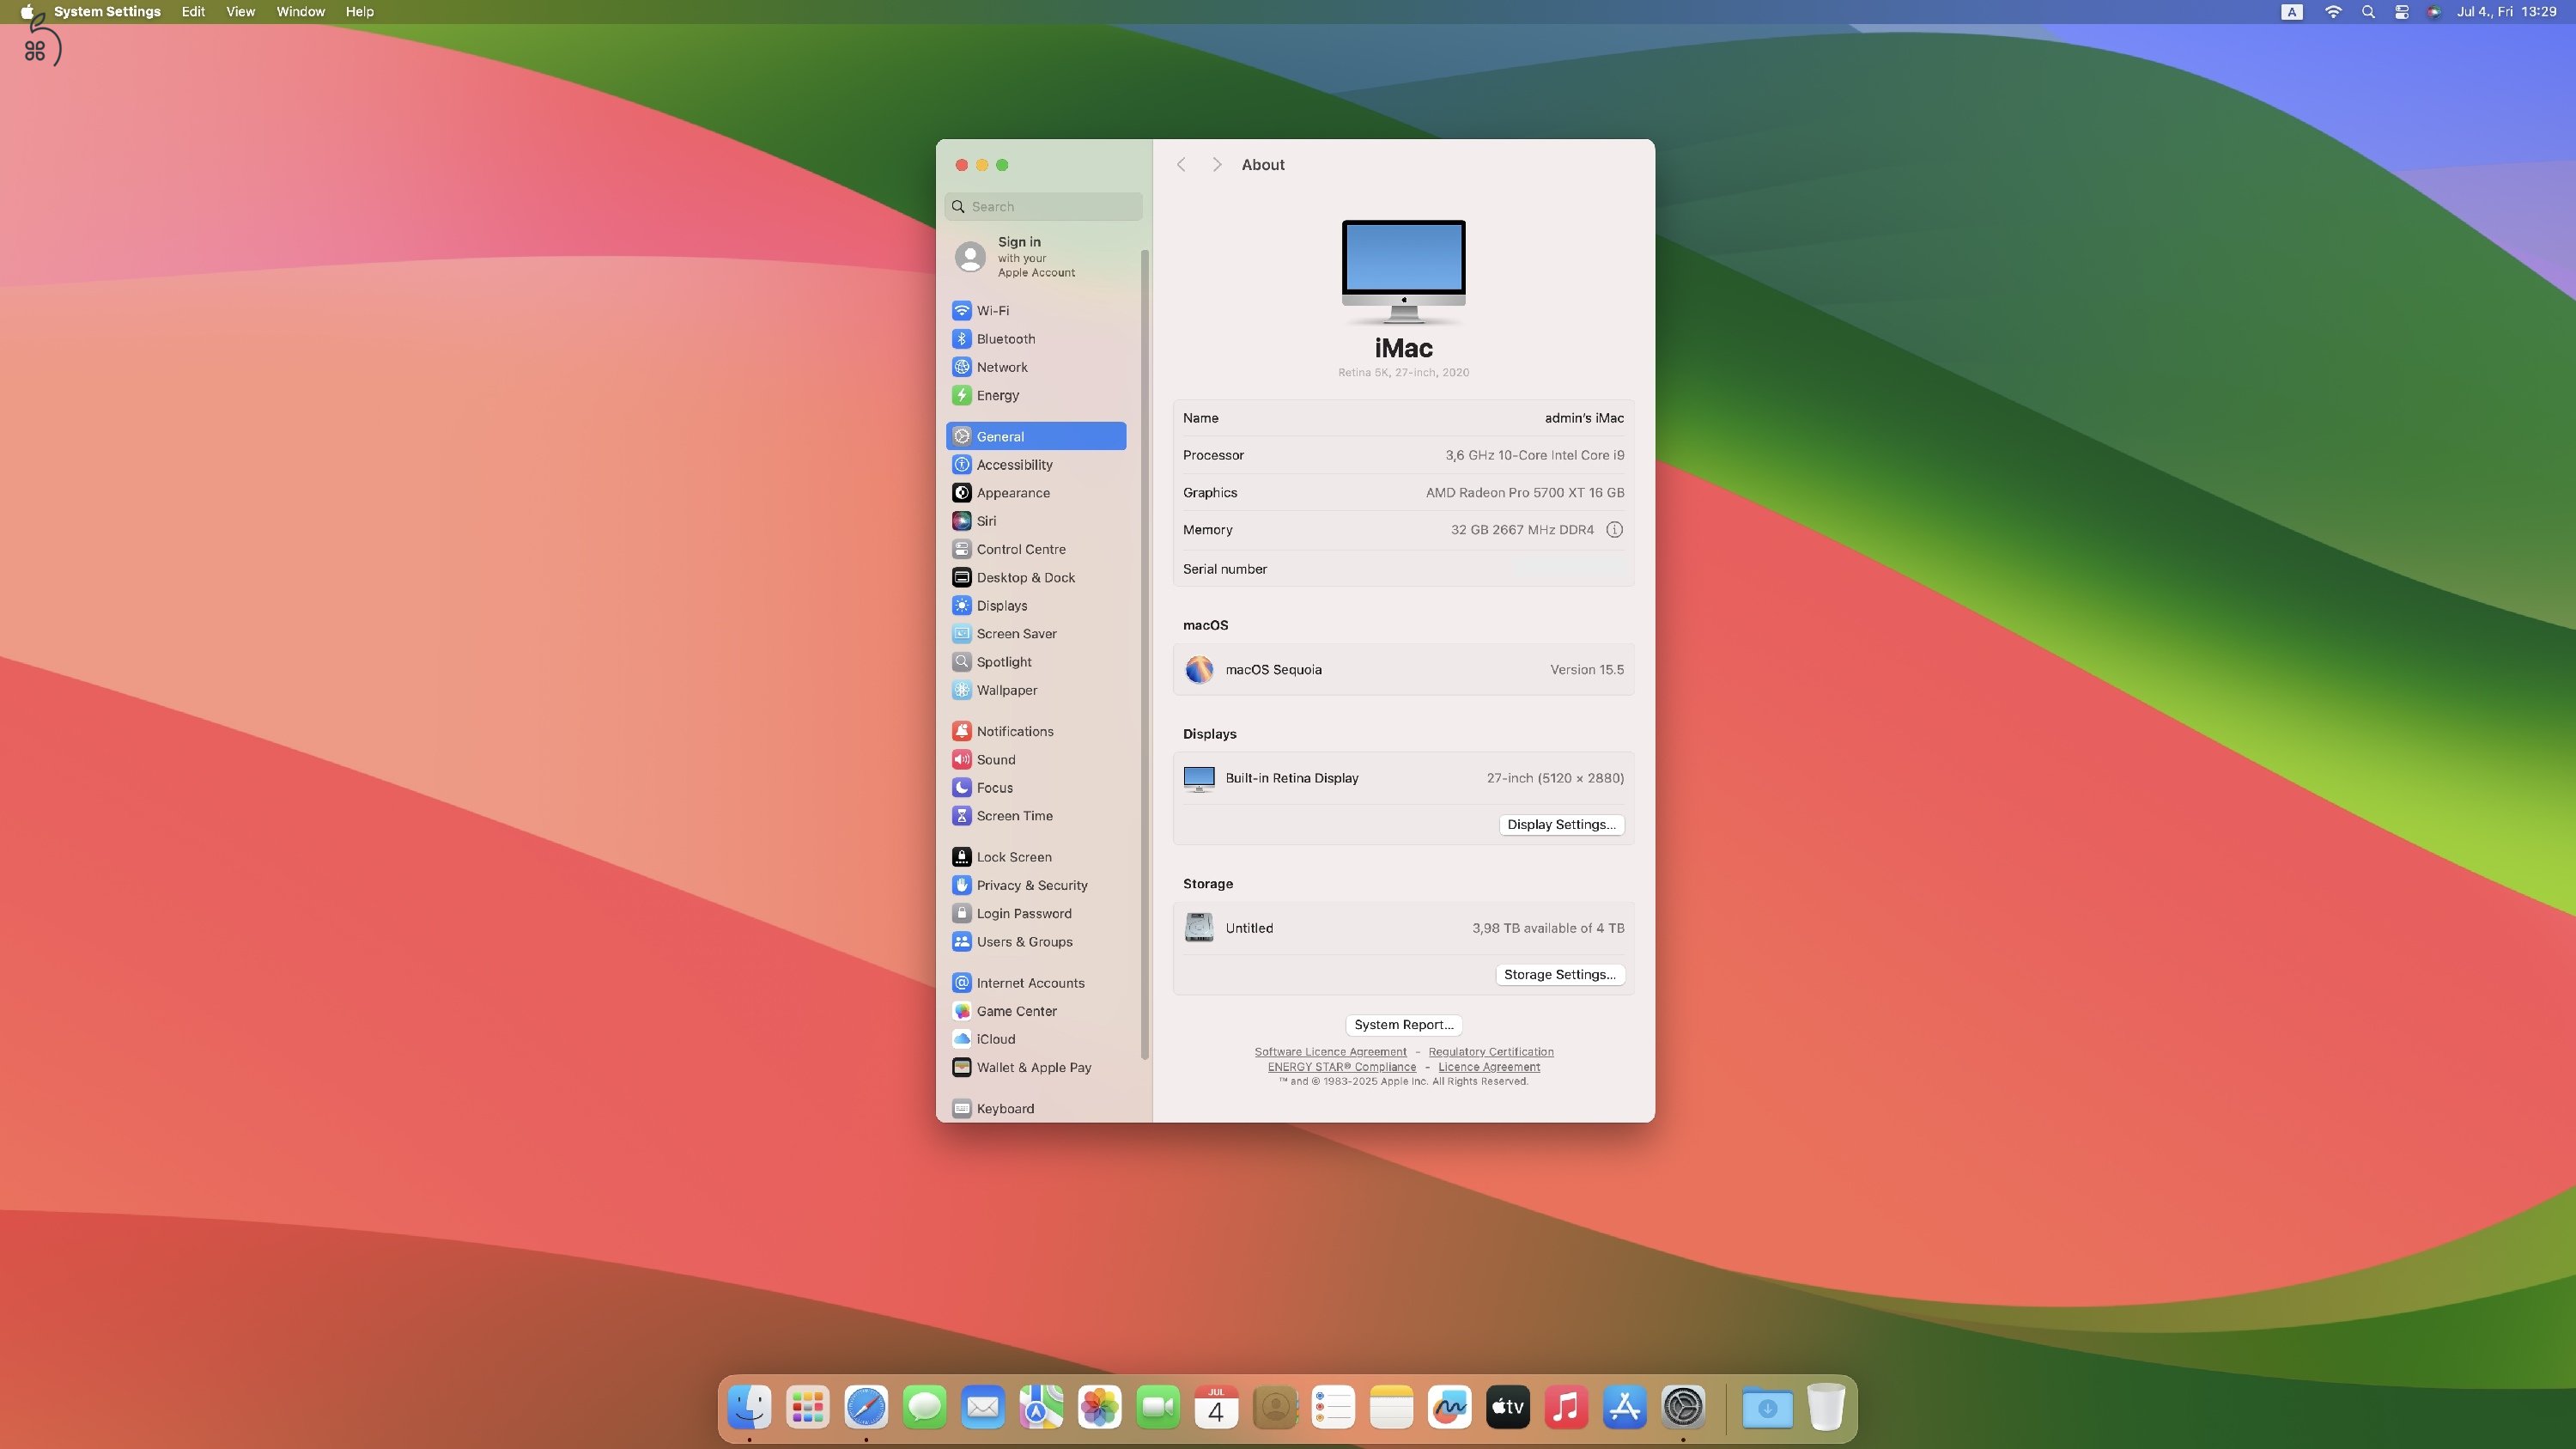Open the Apple menu
2576x1449 pixels.
(x=27, y=12)
